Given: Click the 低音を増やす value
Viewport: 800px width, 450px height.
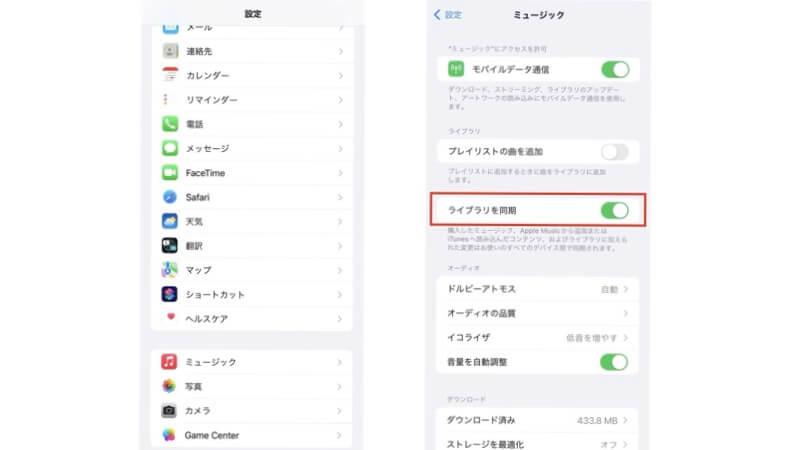Looking at the screenshot, I should (x=591, y=338).
